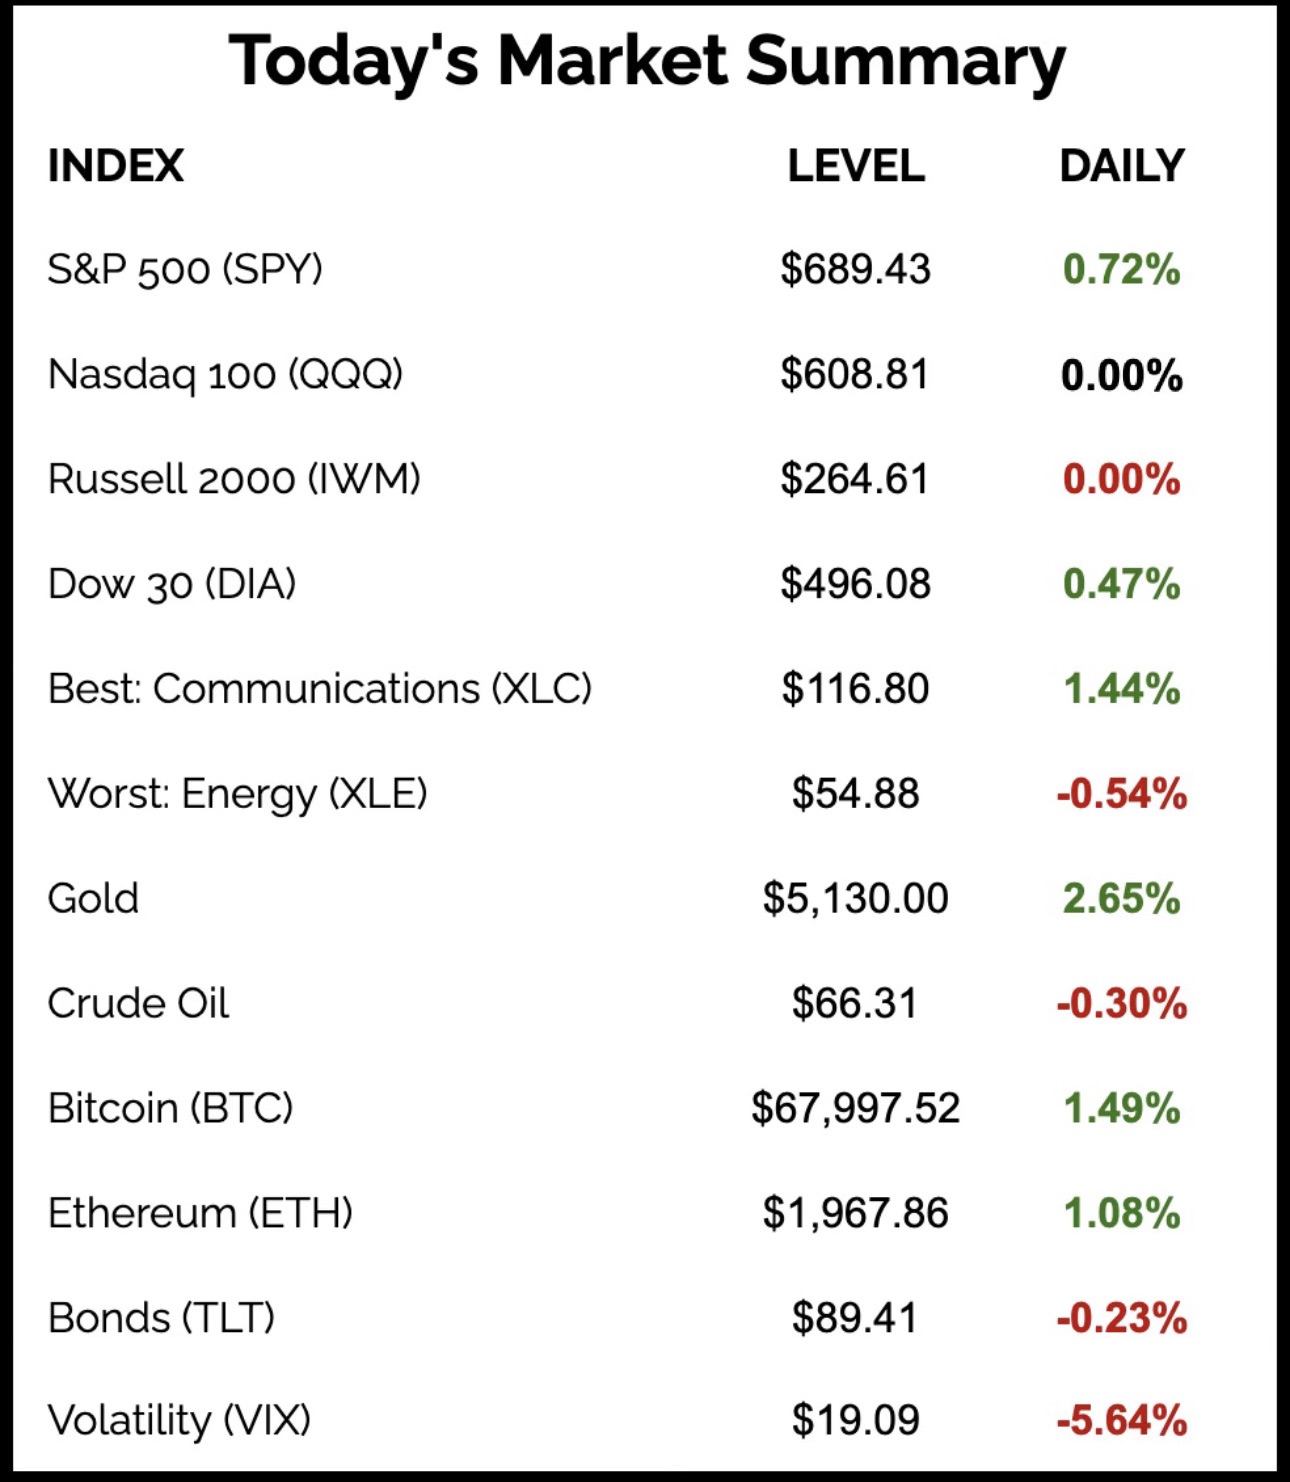Click the DAILY column header
Screen dimensions: 1290x1482
click(x=1121, y=166)
